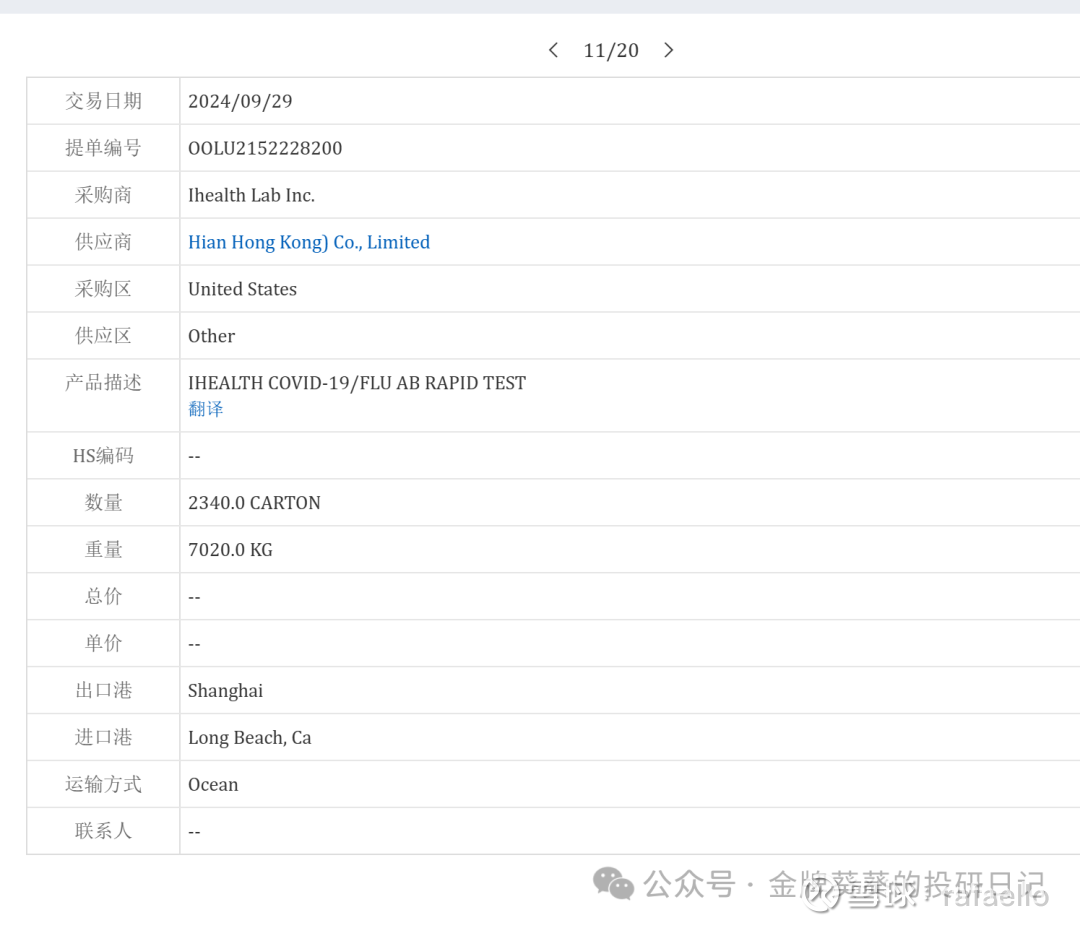The width and height of the screenshot is (1080, 928).
Task: Click the 出口港 row label
Action: (103, 690)
